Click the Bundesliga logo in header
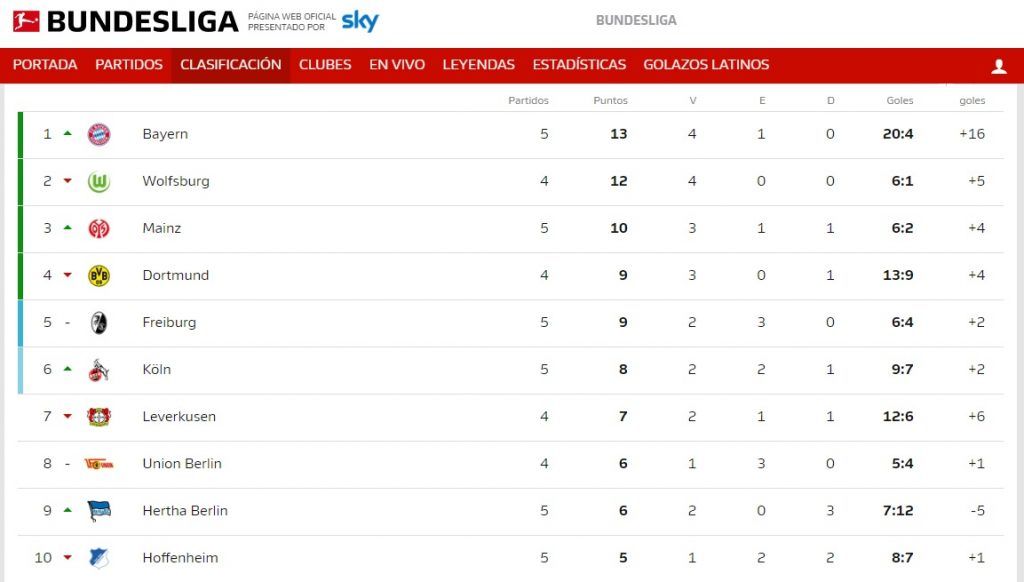 [x=125, y=22]
